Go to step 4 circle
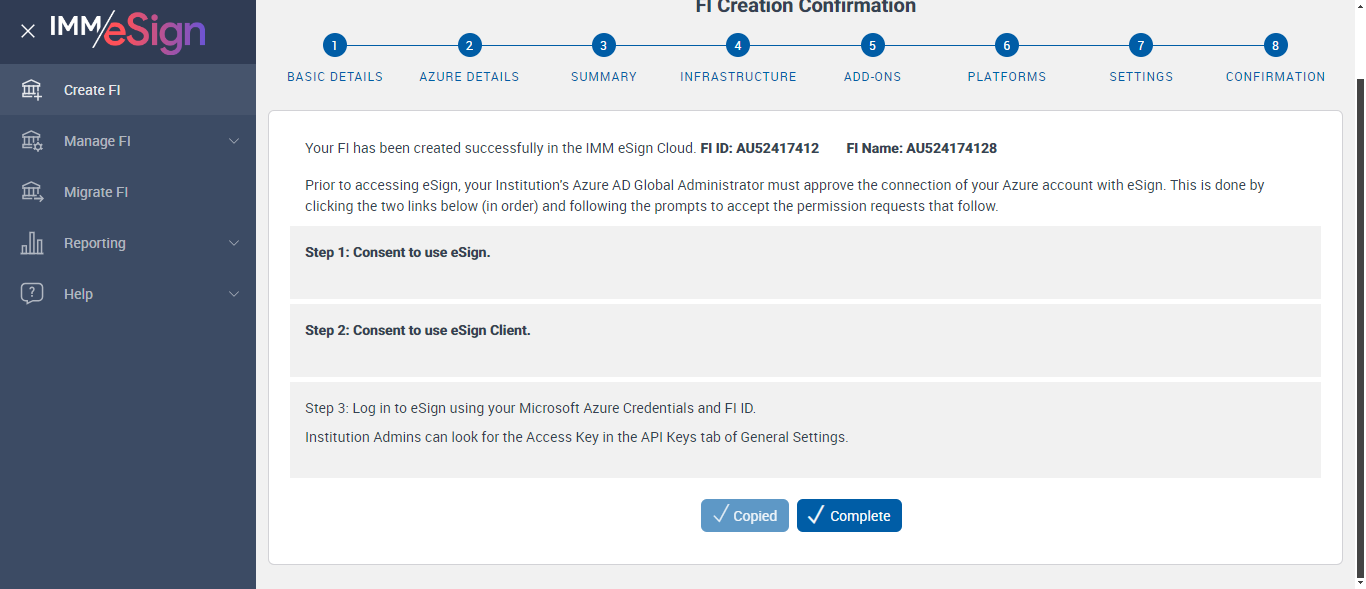Image resolution: width=1366 pixels, height=589 pixels. tap(738, 45)
